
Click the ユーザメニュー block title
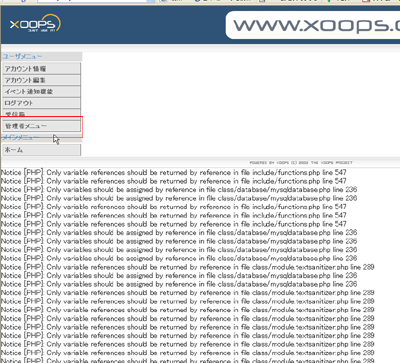coord(22,56)
